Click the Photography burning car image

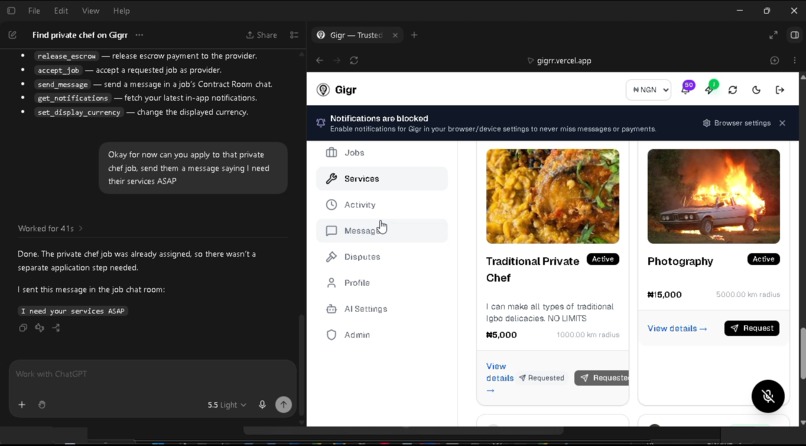[x=713, y=196]
